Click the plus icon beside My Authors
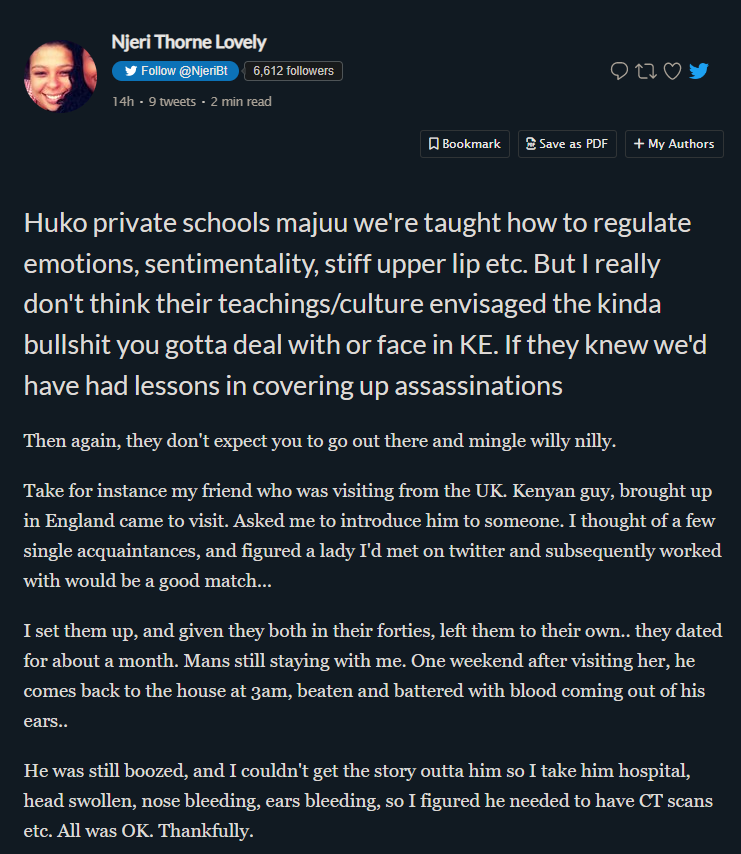This screenshot has width=741, height=854. 639,144
